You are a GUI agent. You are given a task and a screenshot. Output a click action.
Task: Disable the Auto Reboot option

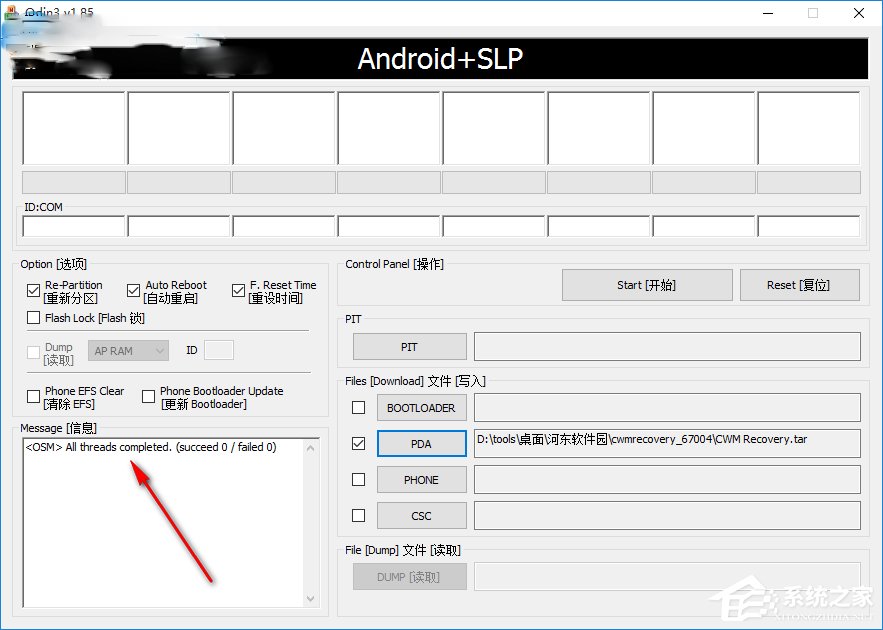(x=133, y=289)
